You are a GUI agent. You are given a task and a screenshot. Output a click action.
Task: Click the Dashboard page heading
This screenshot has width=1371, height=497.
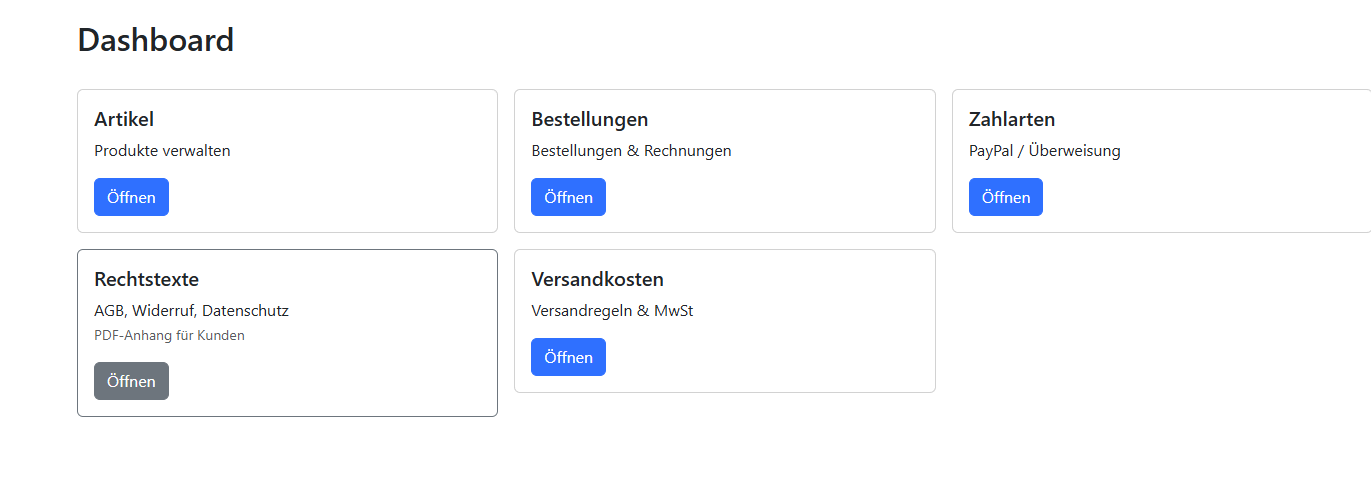point(155,40)
